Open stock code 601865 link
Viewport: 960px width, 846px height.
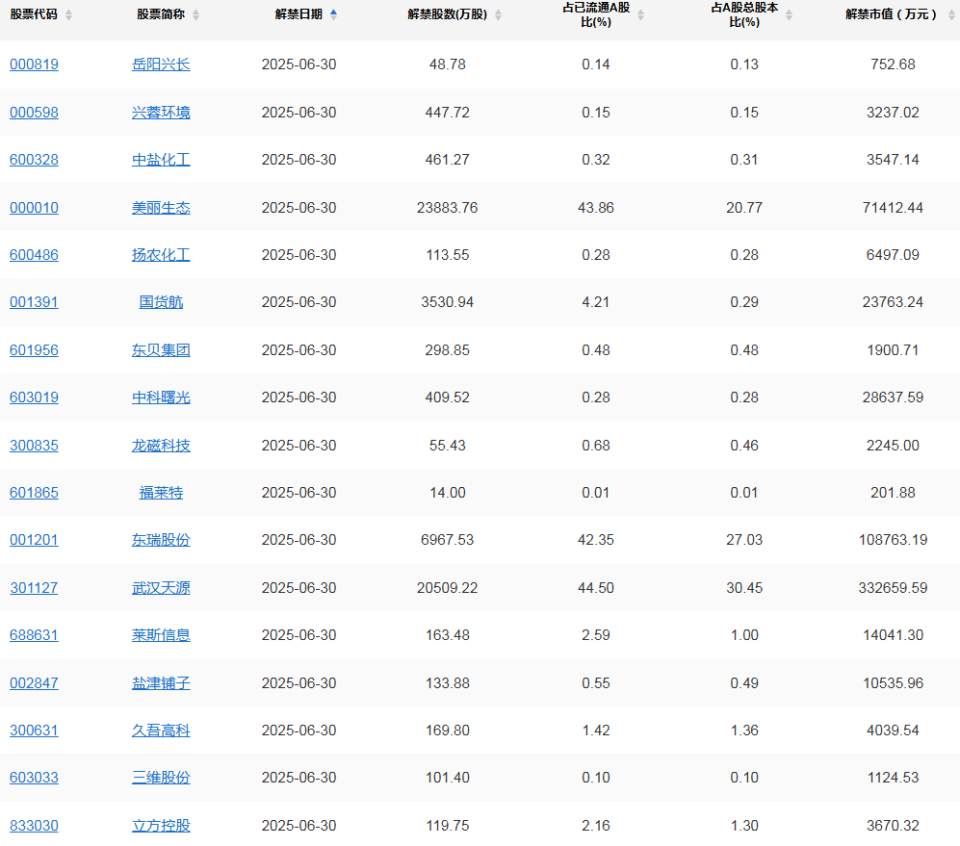point(34,493)
